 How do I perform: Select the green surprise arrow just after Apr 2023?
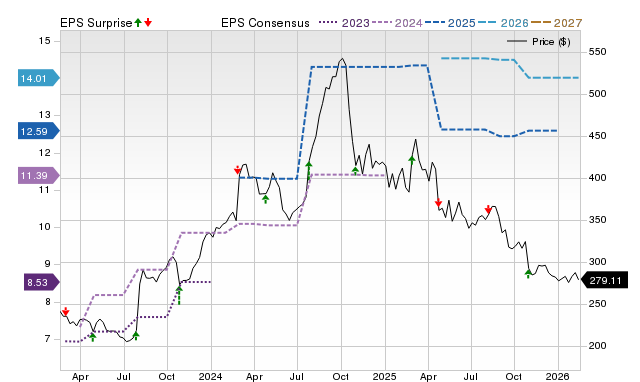click(x=93, y=337)
